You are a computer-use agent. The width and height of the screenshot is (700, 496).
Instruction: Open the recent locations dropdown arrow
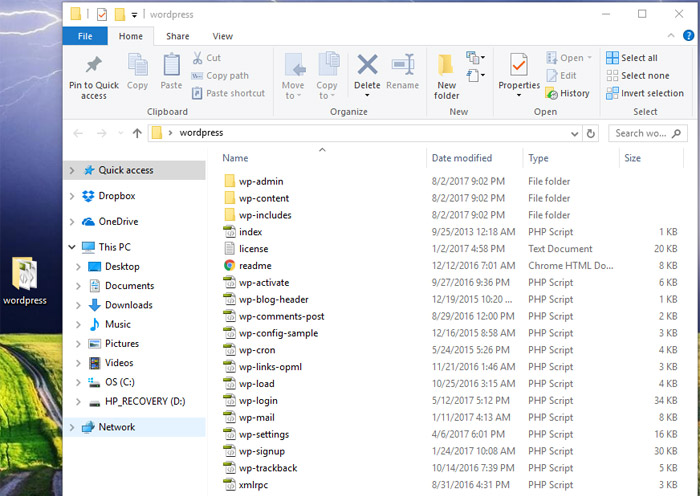tap(120, 133)
